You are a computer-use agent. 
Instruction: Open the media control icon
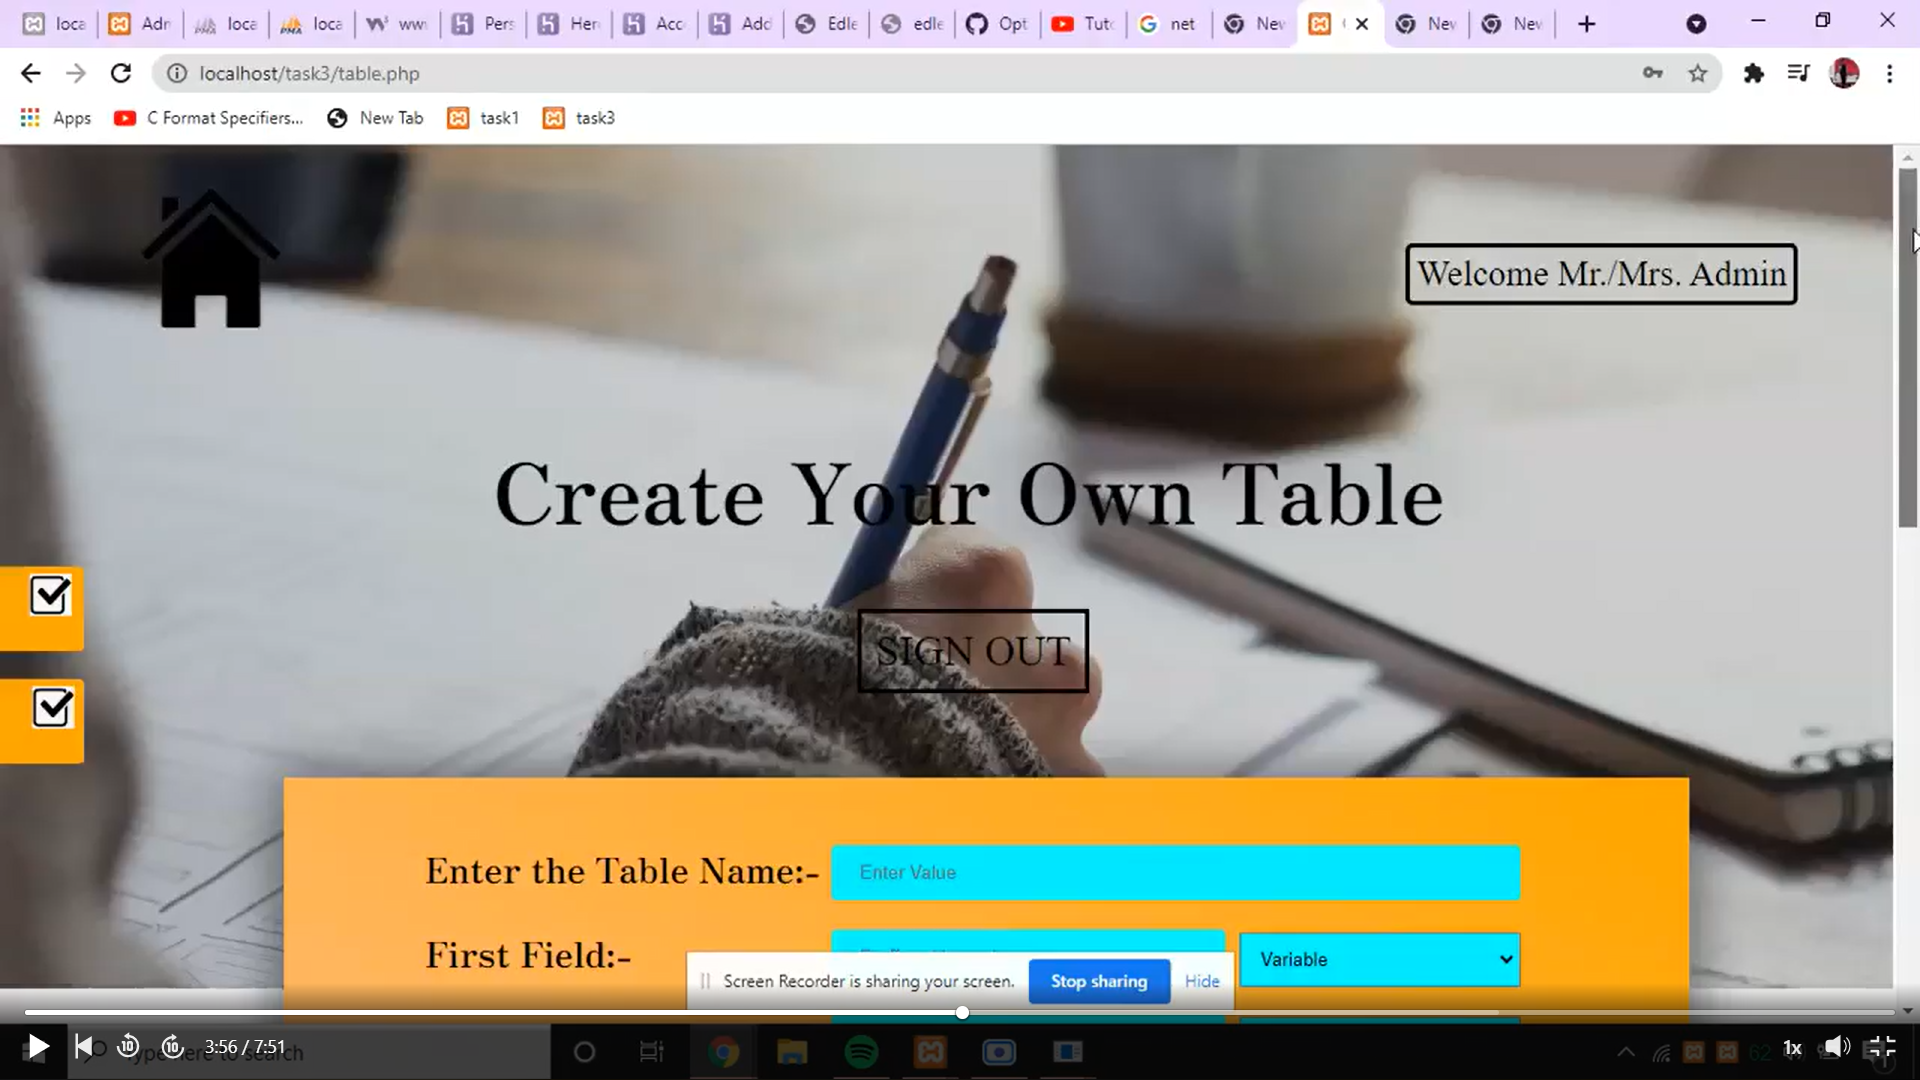(1798, 73)
